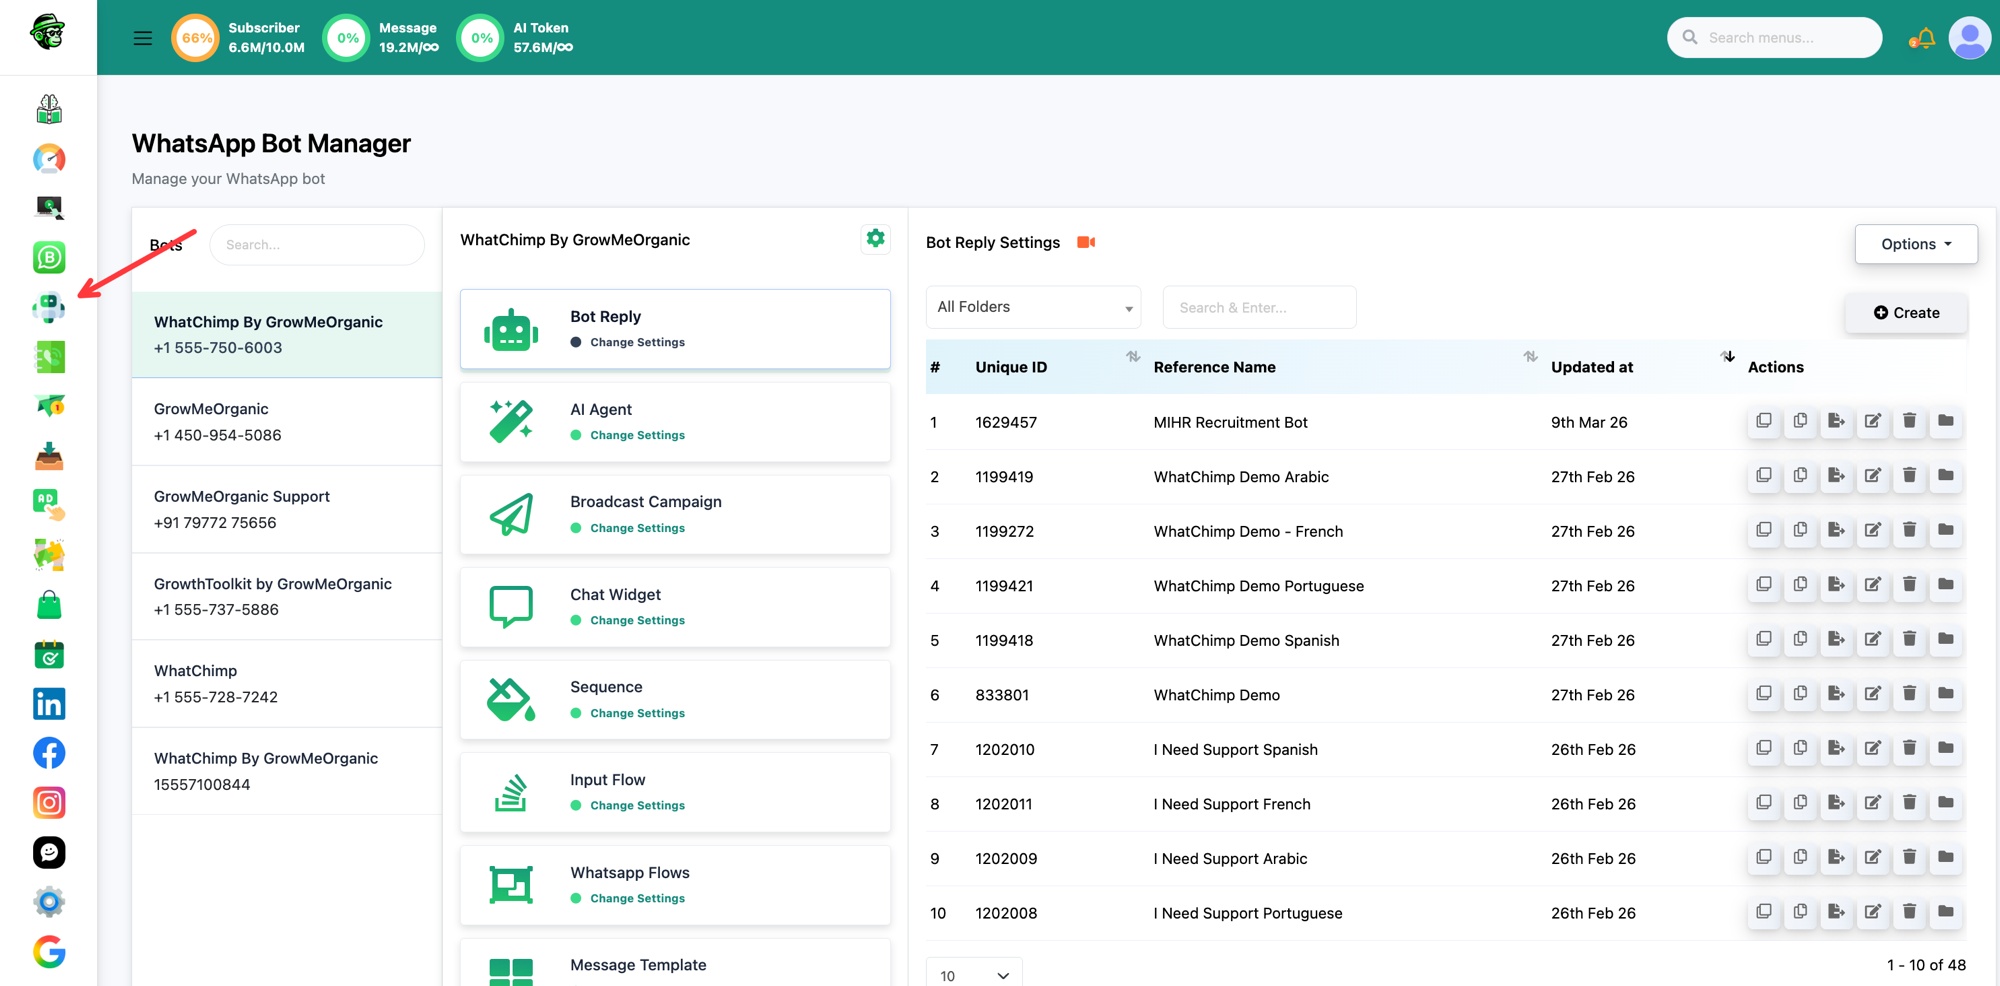Image resolution: width=2000 pixels, height=986 pixels.
Task: Focus the Search & Enter field
Action: point(1259,307)
